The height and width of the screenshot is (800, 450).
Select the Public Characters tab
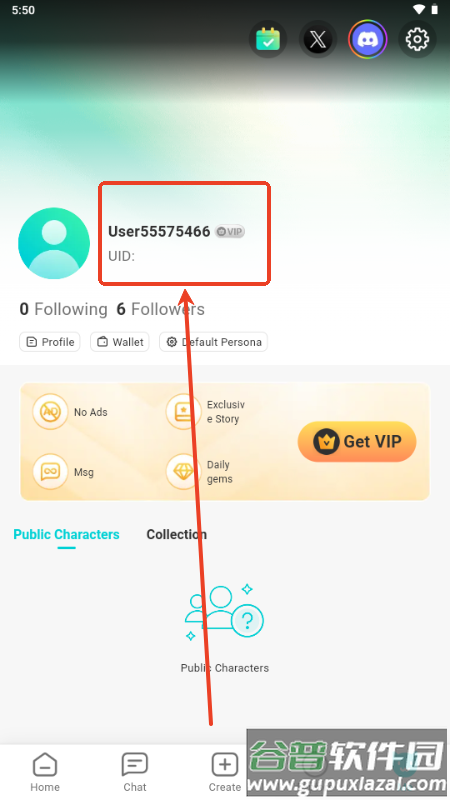[x=66, y=534]
